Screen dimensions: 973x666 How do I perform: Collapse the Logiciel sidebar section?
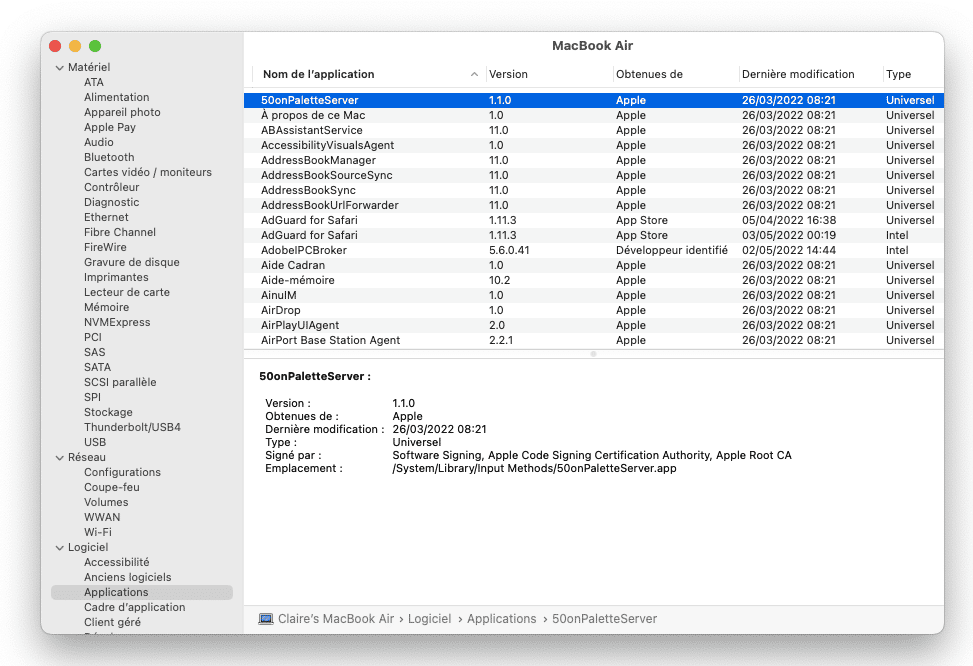tap(59, 547)
